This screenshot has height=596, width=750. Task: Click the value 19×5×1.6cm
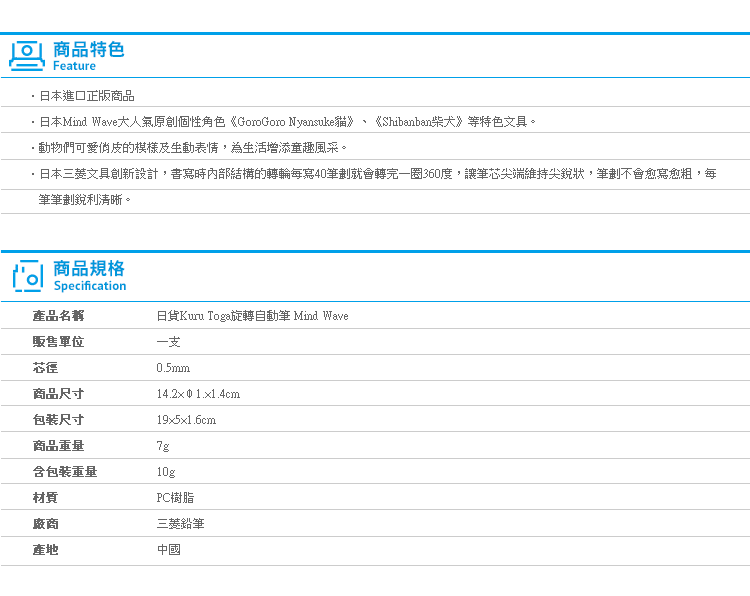point(186,419)
